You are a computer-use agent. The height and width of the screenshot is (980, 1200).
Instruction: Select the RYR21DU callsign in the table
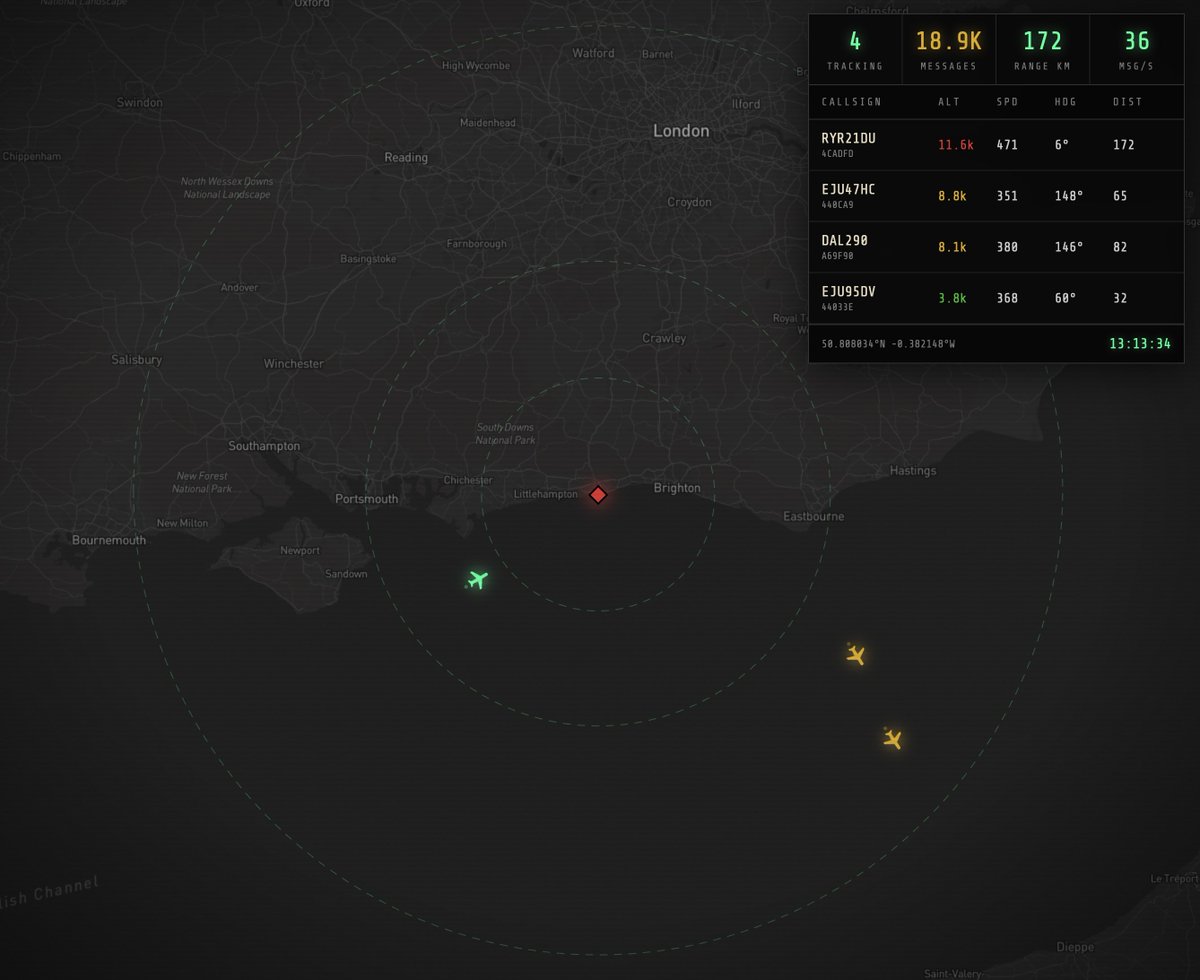coord(848,138)
